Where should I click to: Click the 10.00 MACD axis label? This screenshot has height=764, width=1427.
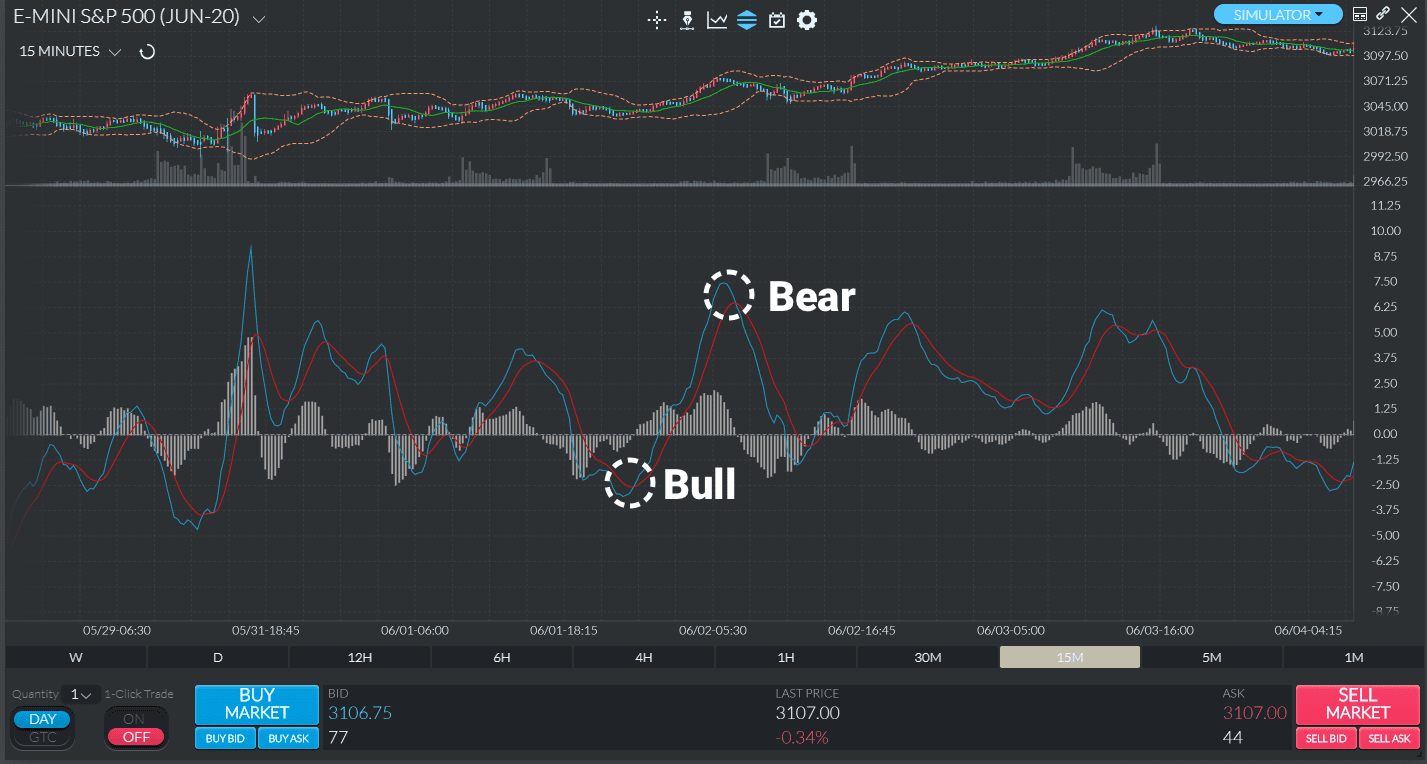(1384, 231)
